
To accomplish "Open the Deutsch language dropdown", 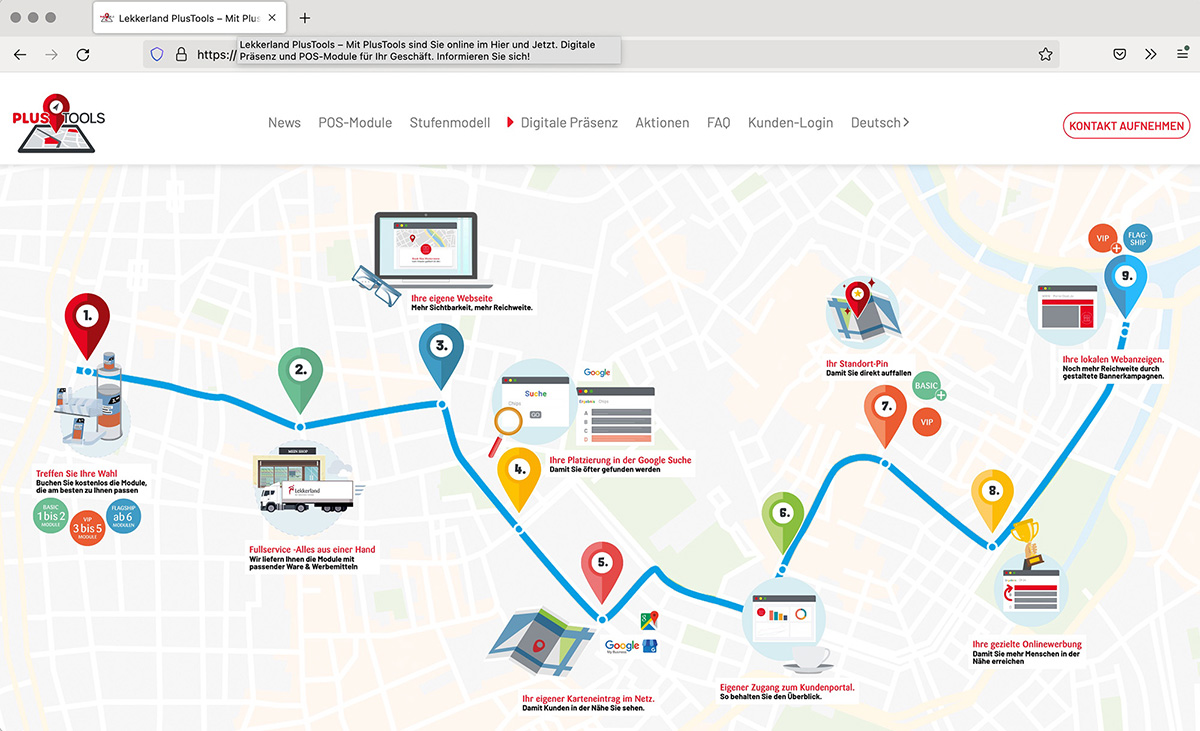I will pos(880,123).
